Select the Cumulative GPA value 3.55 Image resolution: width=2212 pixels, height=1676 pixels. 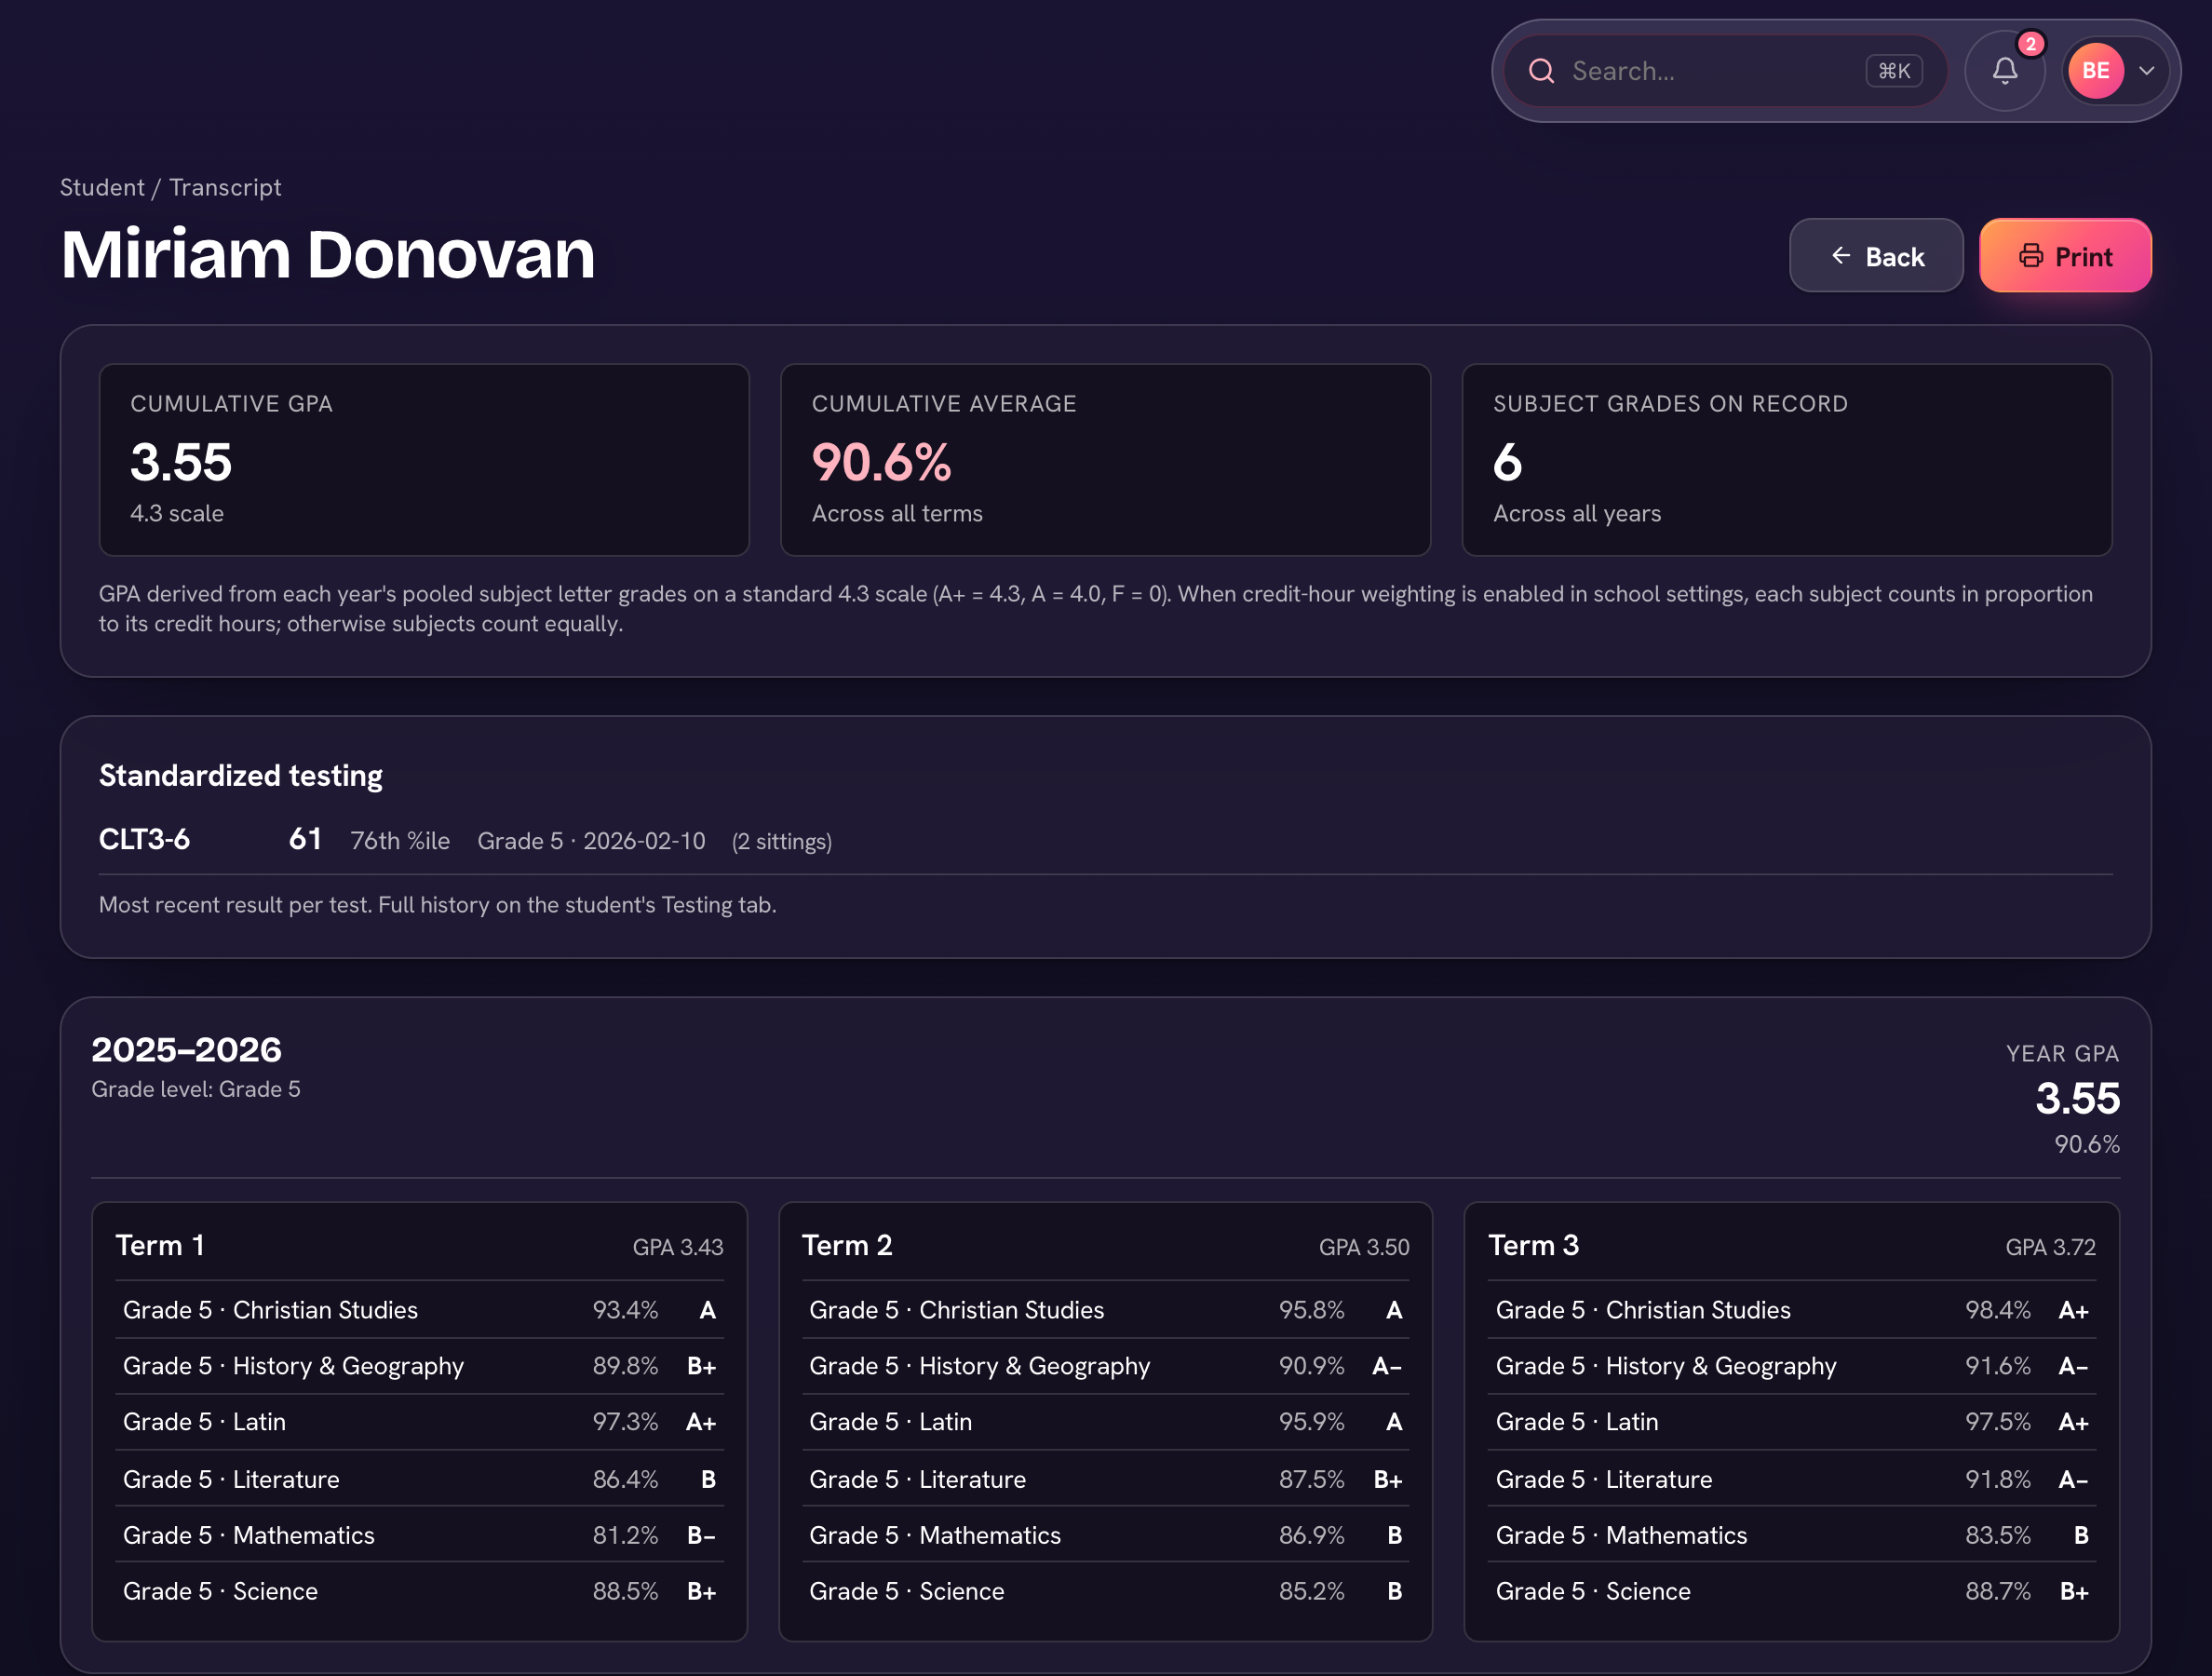coord(181,462)
